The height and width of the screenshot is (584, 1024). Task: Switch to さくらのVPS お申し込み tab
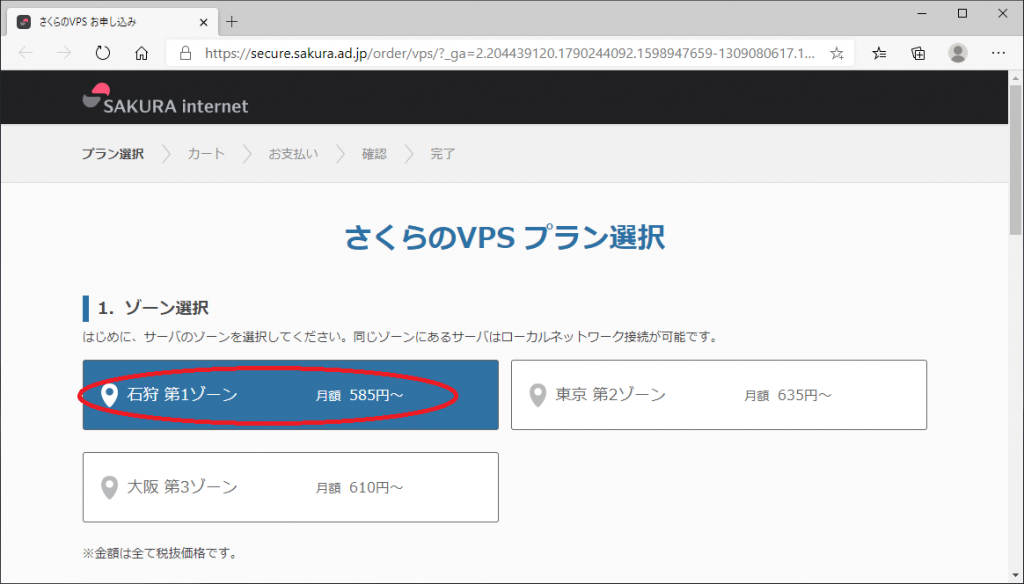coord(100,21)
